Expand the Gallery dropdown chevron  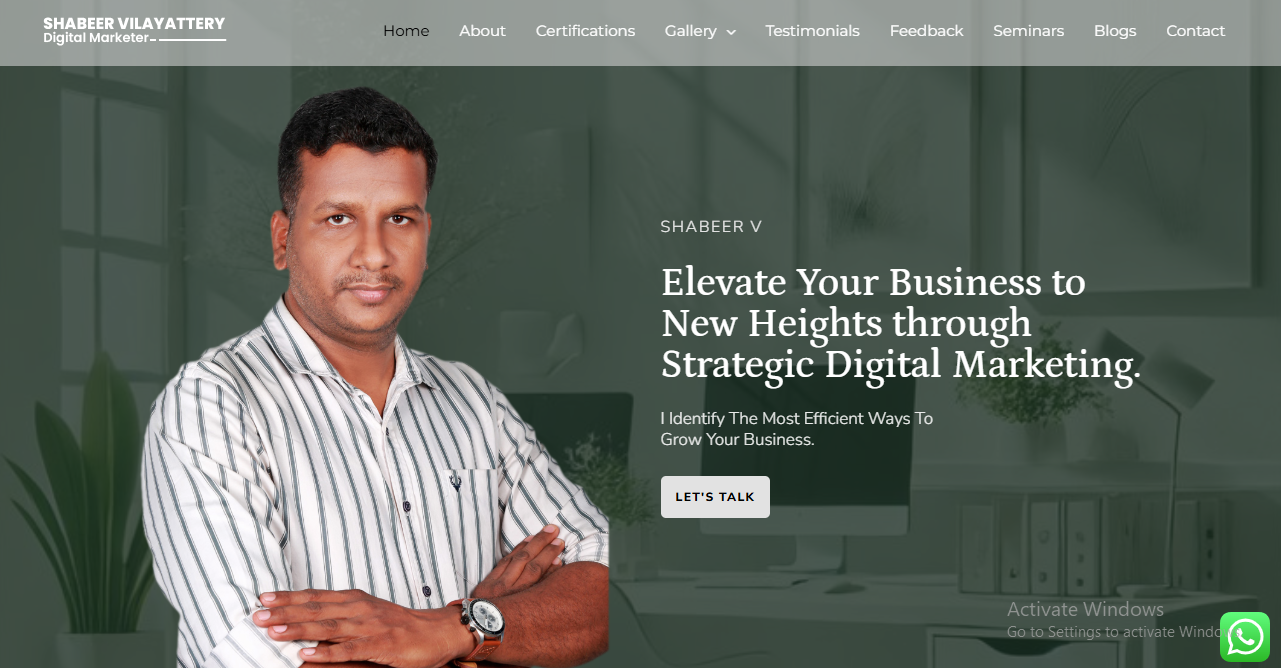tap(731, 32)
